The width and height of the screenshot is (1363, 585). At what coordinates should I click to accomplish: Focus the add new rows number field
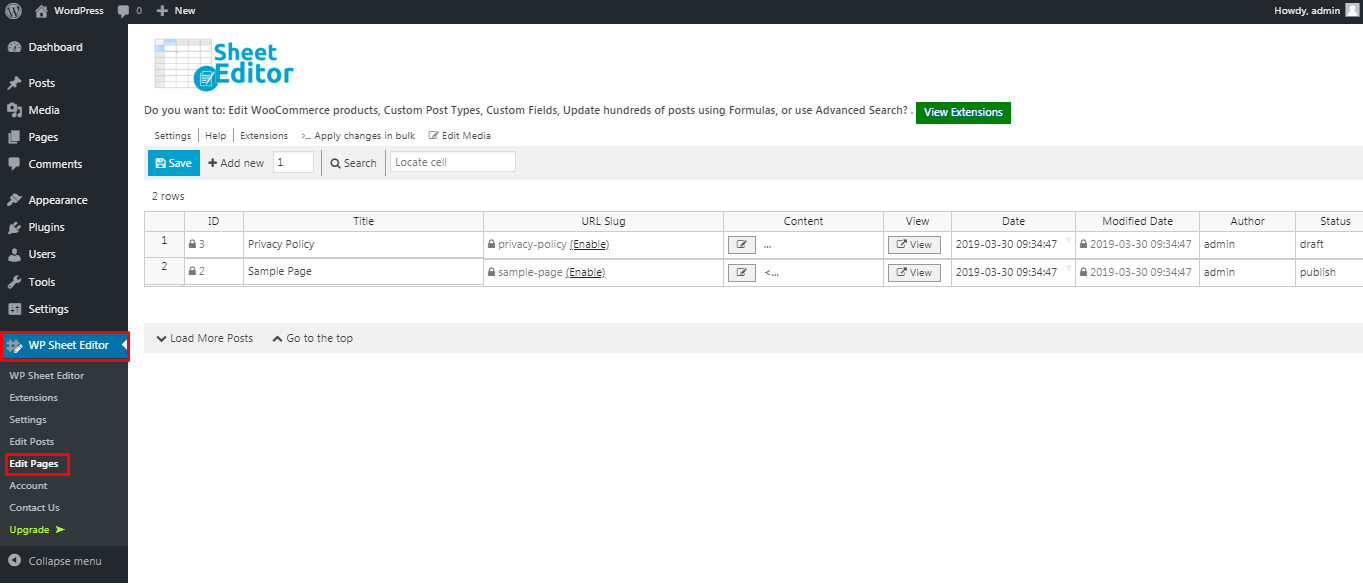pyautogui.click(x=293, y=162)
